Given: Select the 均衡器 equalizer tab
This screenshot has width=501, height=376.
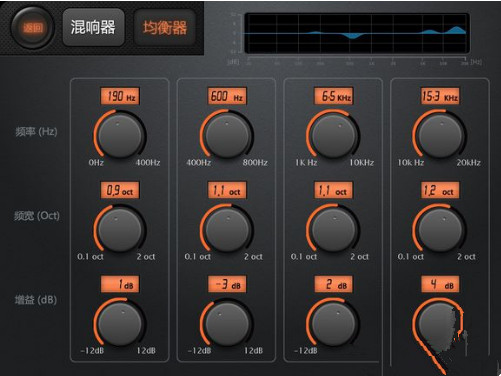Looking at the screenshot, I should tap(165, 27).
